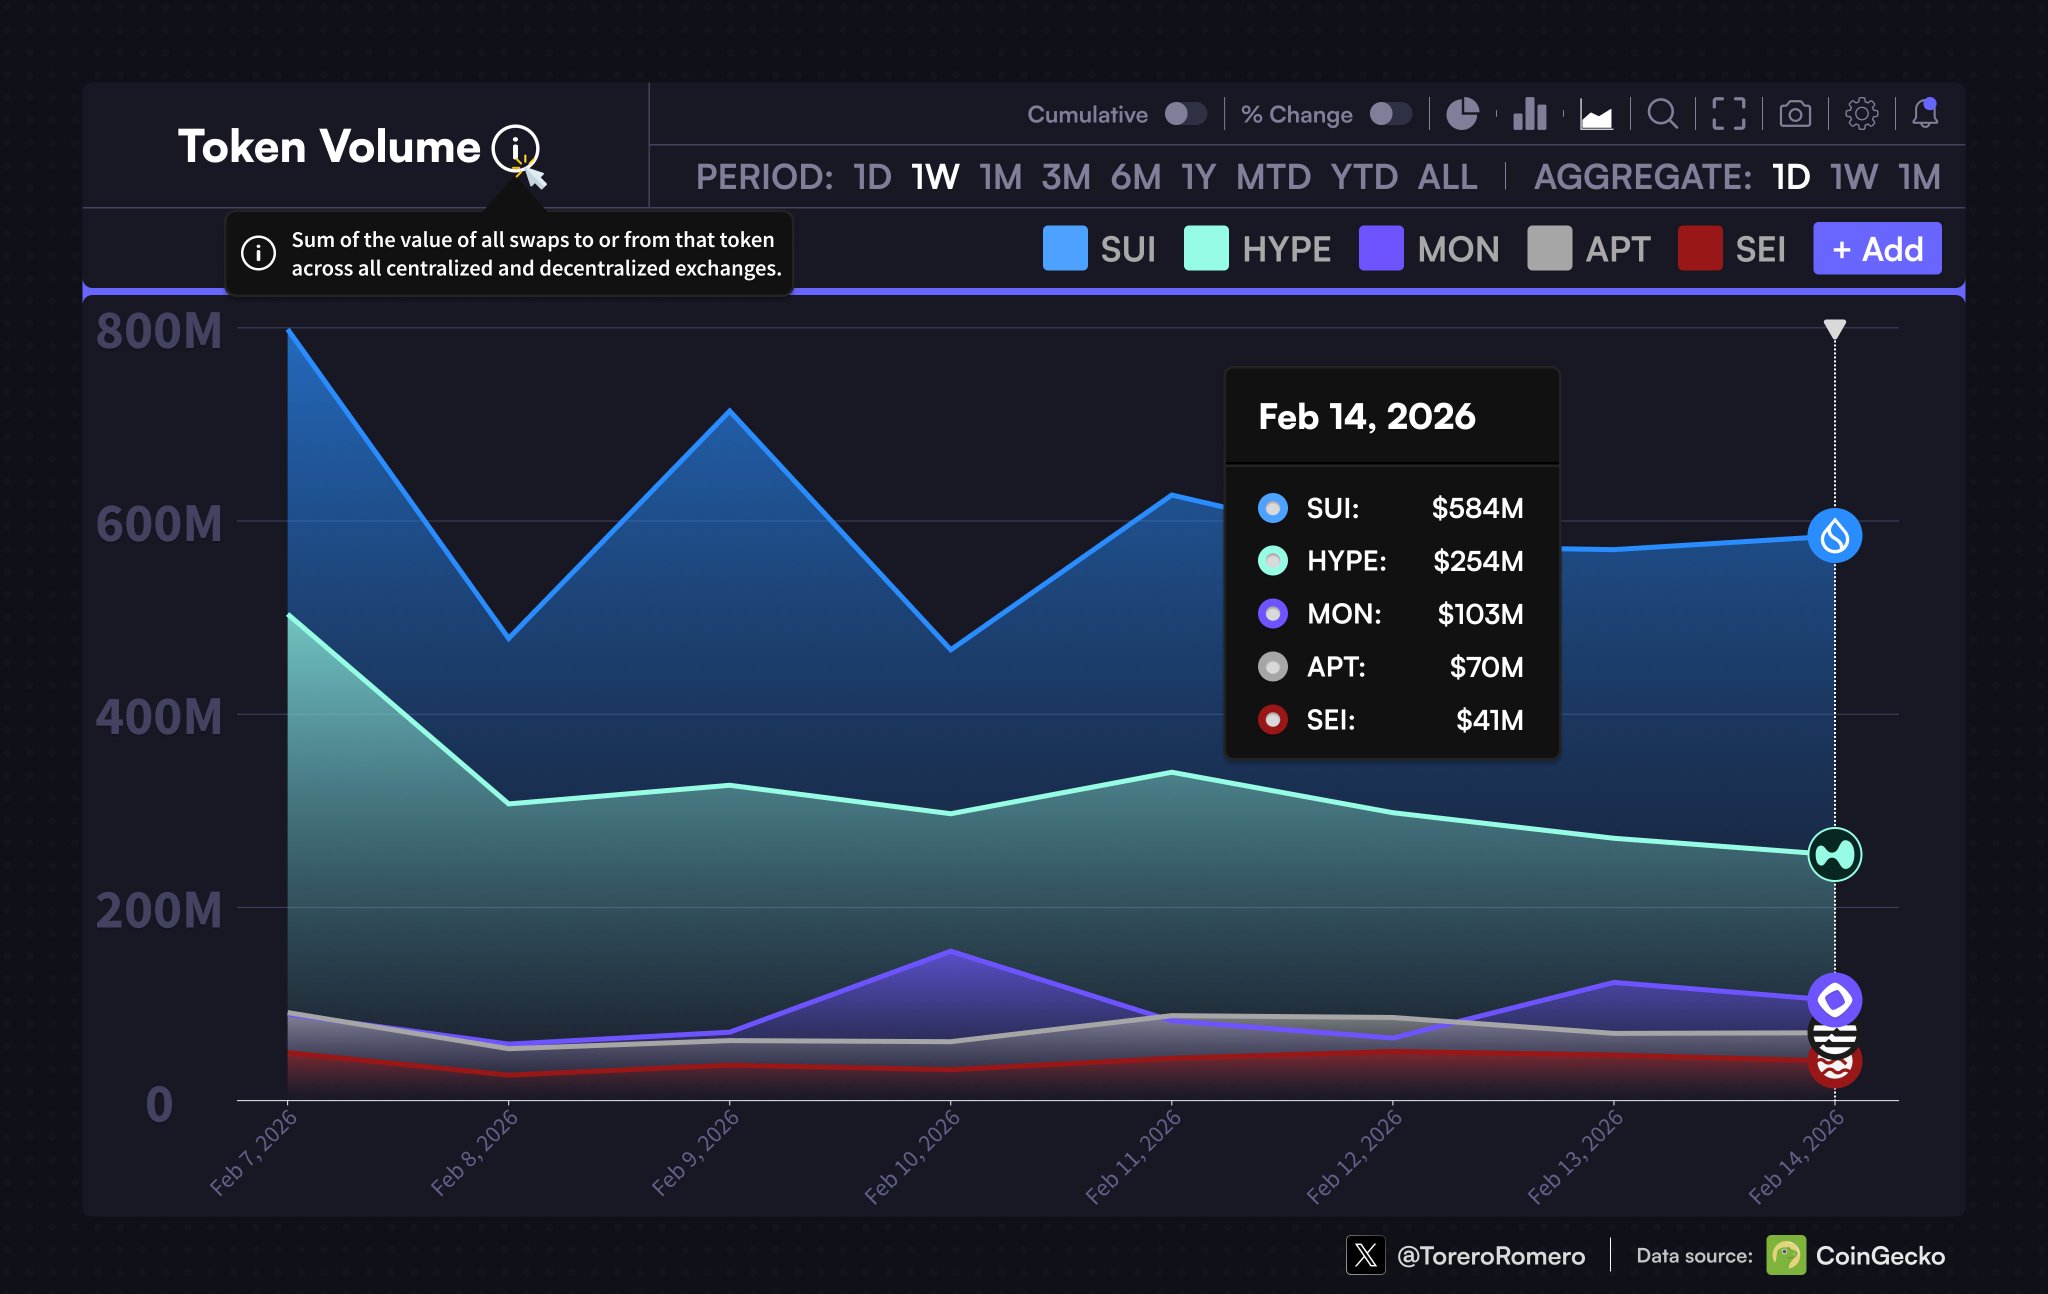Switch to the pie chart view
This screenshot has height=1294, width=2048.
pos(1462,114)
